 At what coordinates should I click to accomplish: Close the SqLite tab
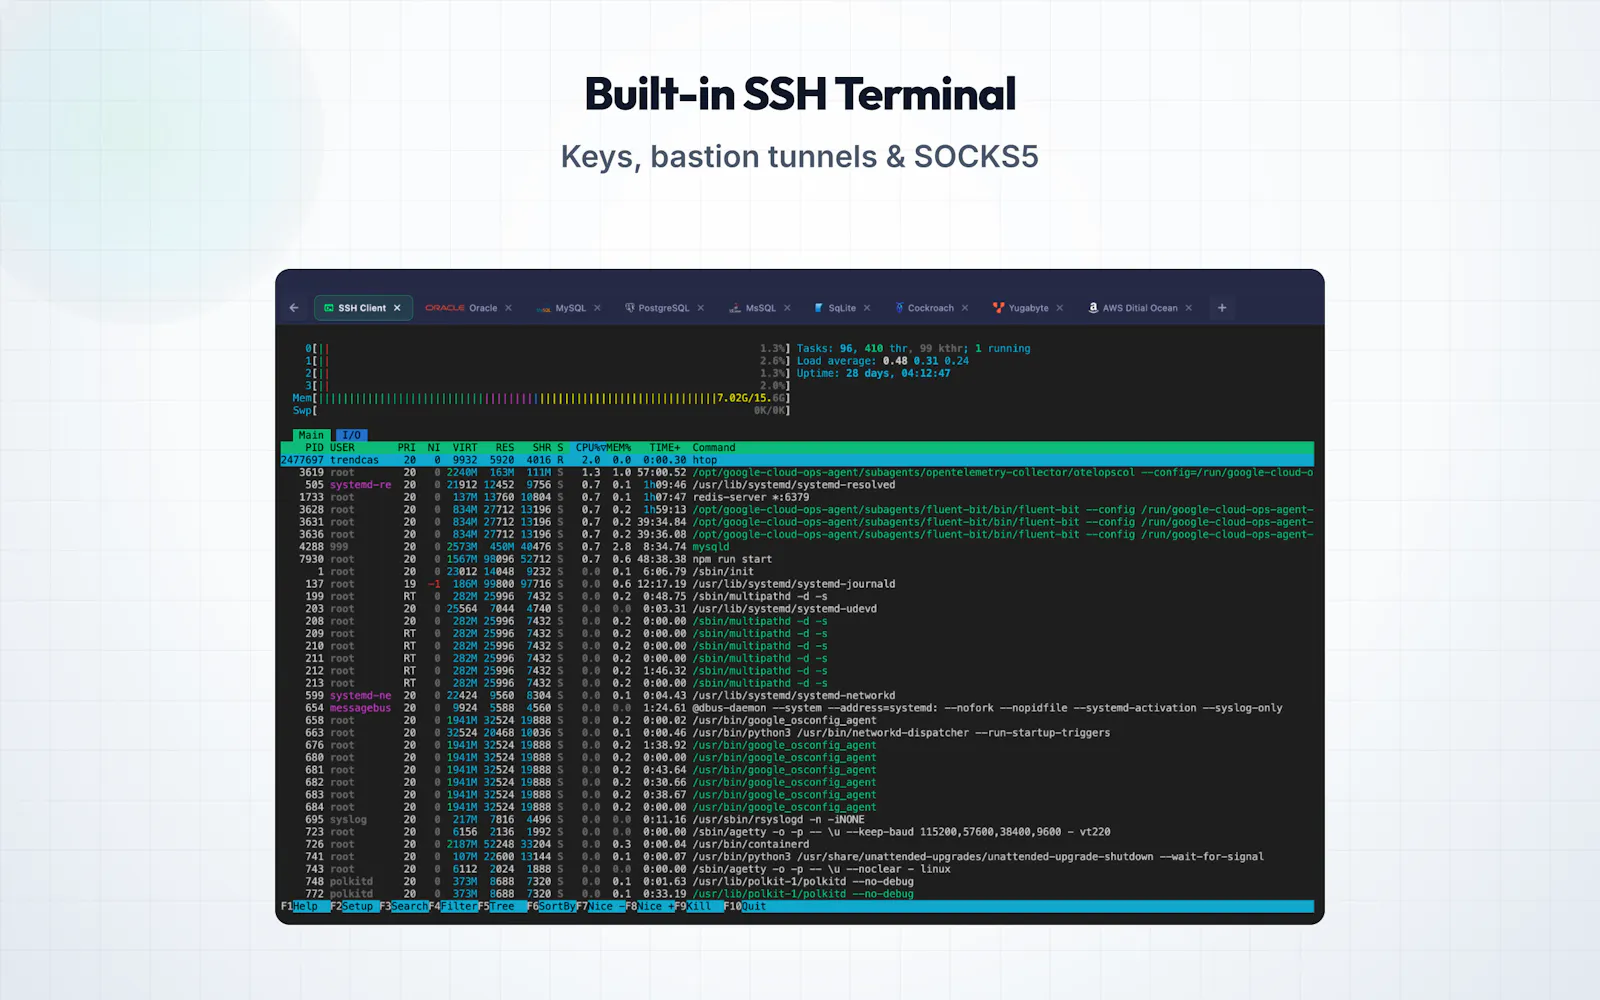pyautogui.click(x=867, y=308)
